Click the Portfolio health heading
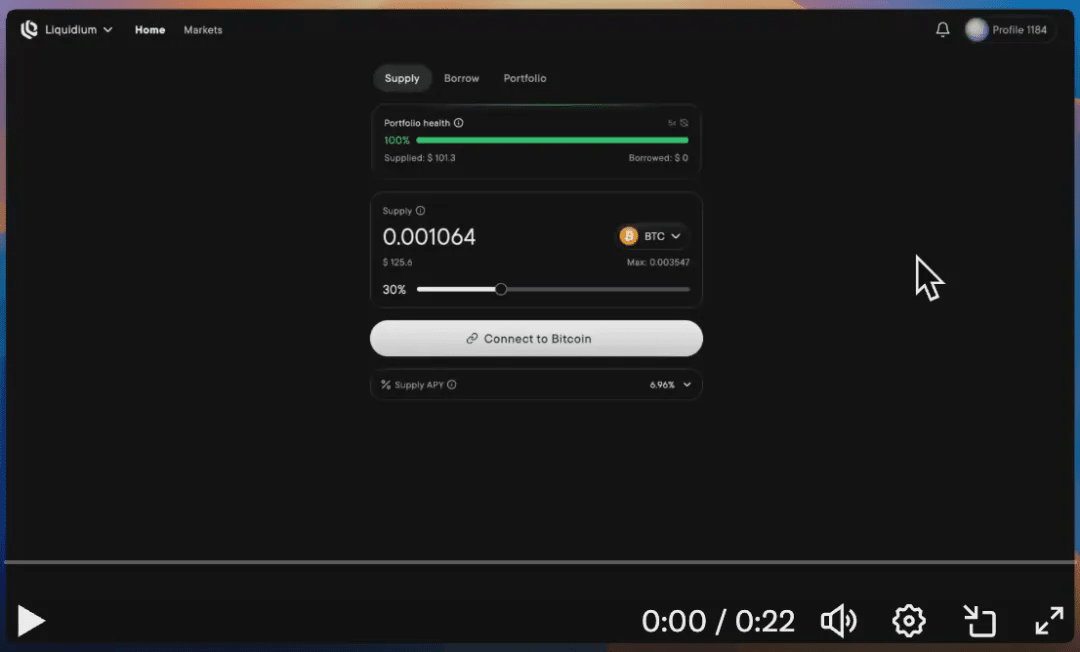This screenshot has height=652, width=1080. [x=417, y=123]
